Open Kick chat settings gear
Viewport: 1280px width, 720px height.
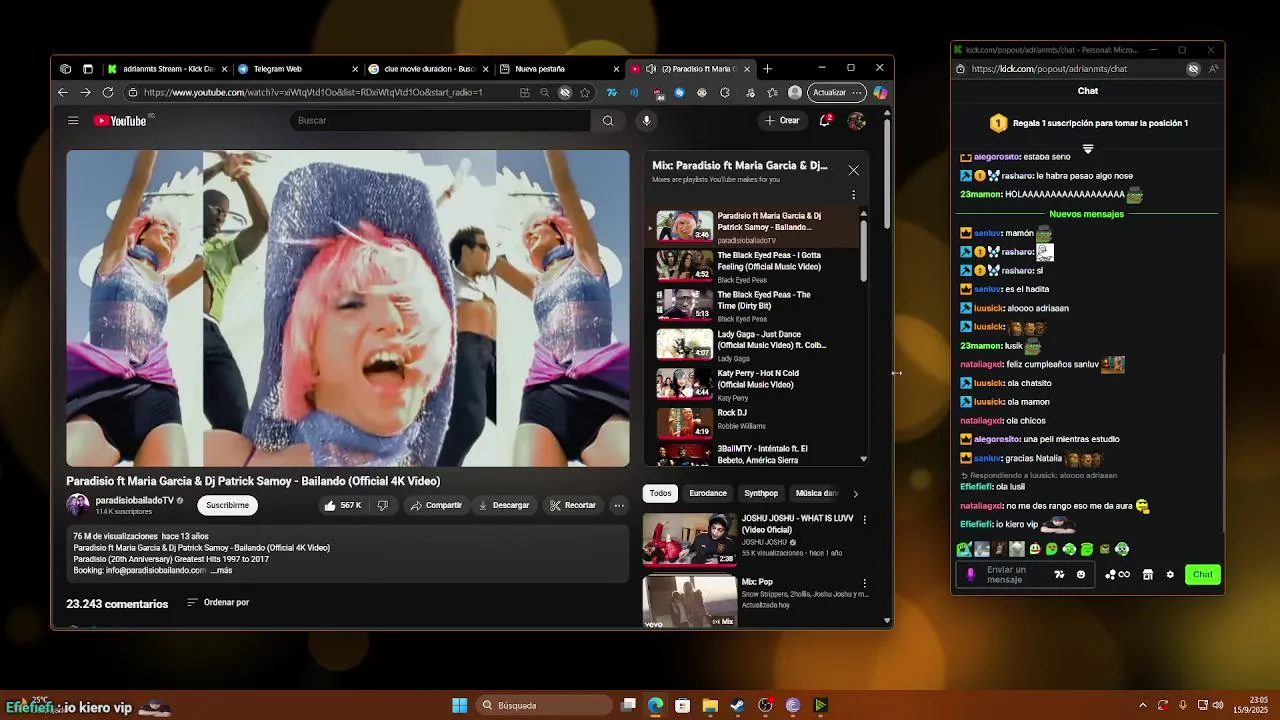pyautogui.click(x=1170, y=575)
